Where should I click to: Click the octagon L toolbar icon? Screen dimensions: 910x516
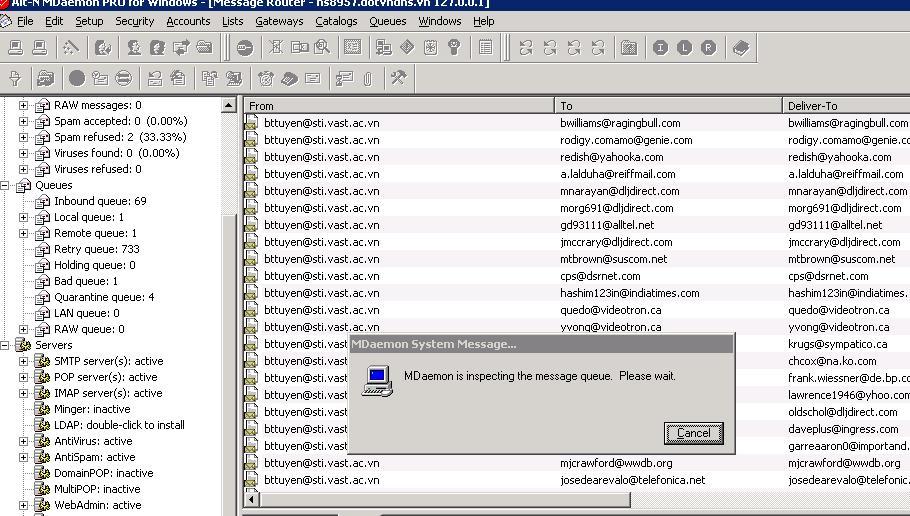[x=684, y=48]
